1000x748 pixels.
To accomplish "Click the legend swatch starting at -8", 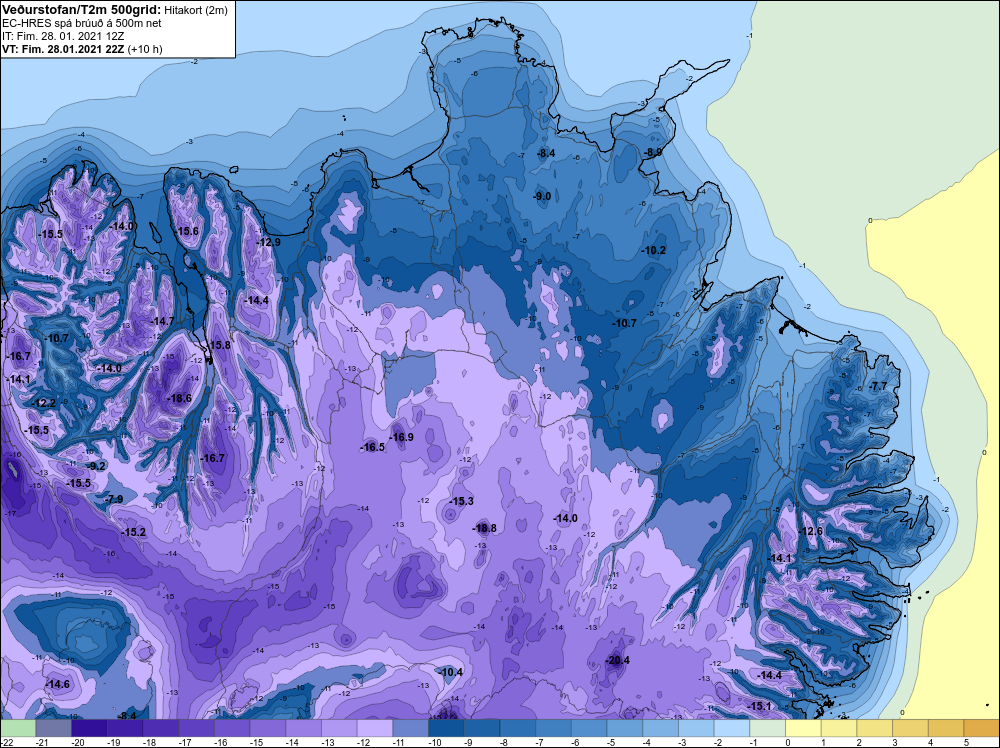I will click(518, 728).
